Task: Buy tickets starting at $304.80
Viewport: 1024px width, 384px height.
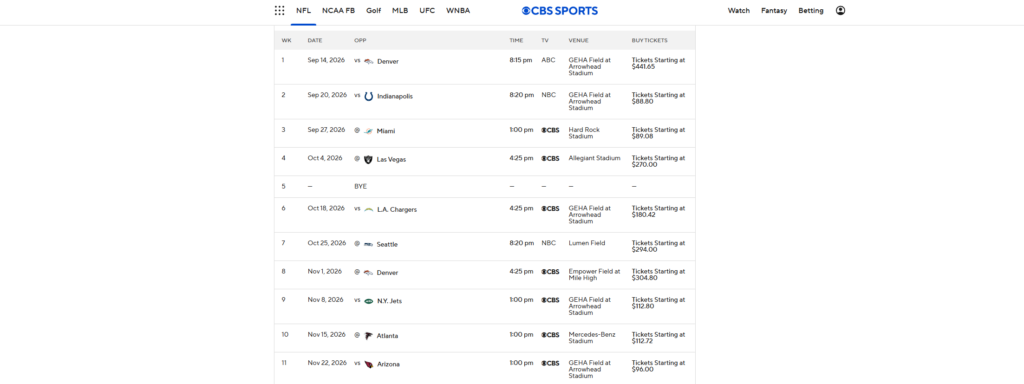Action: pos(658,275)
